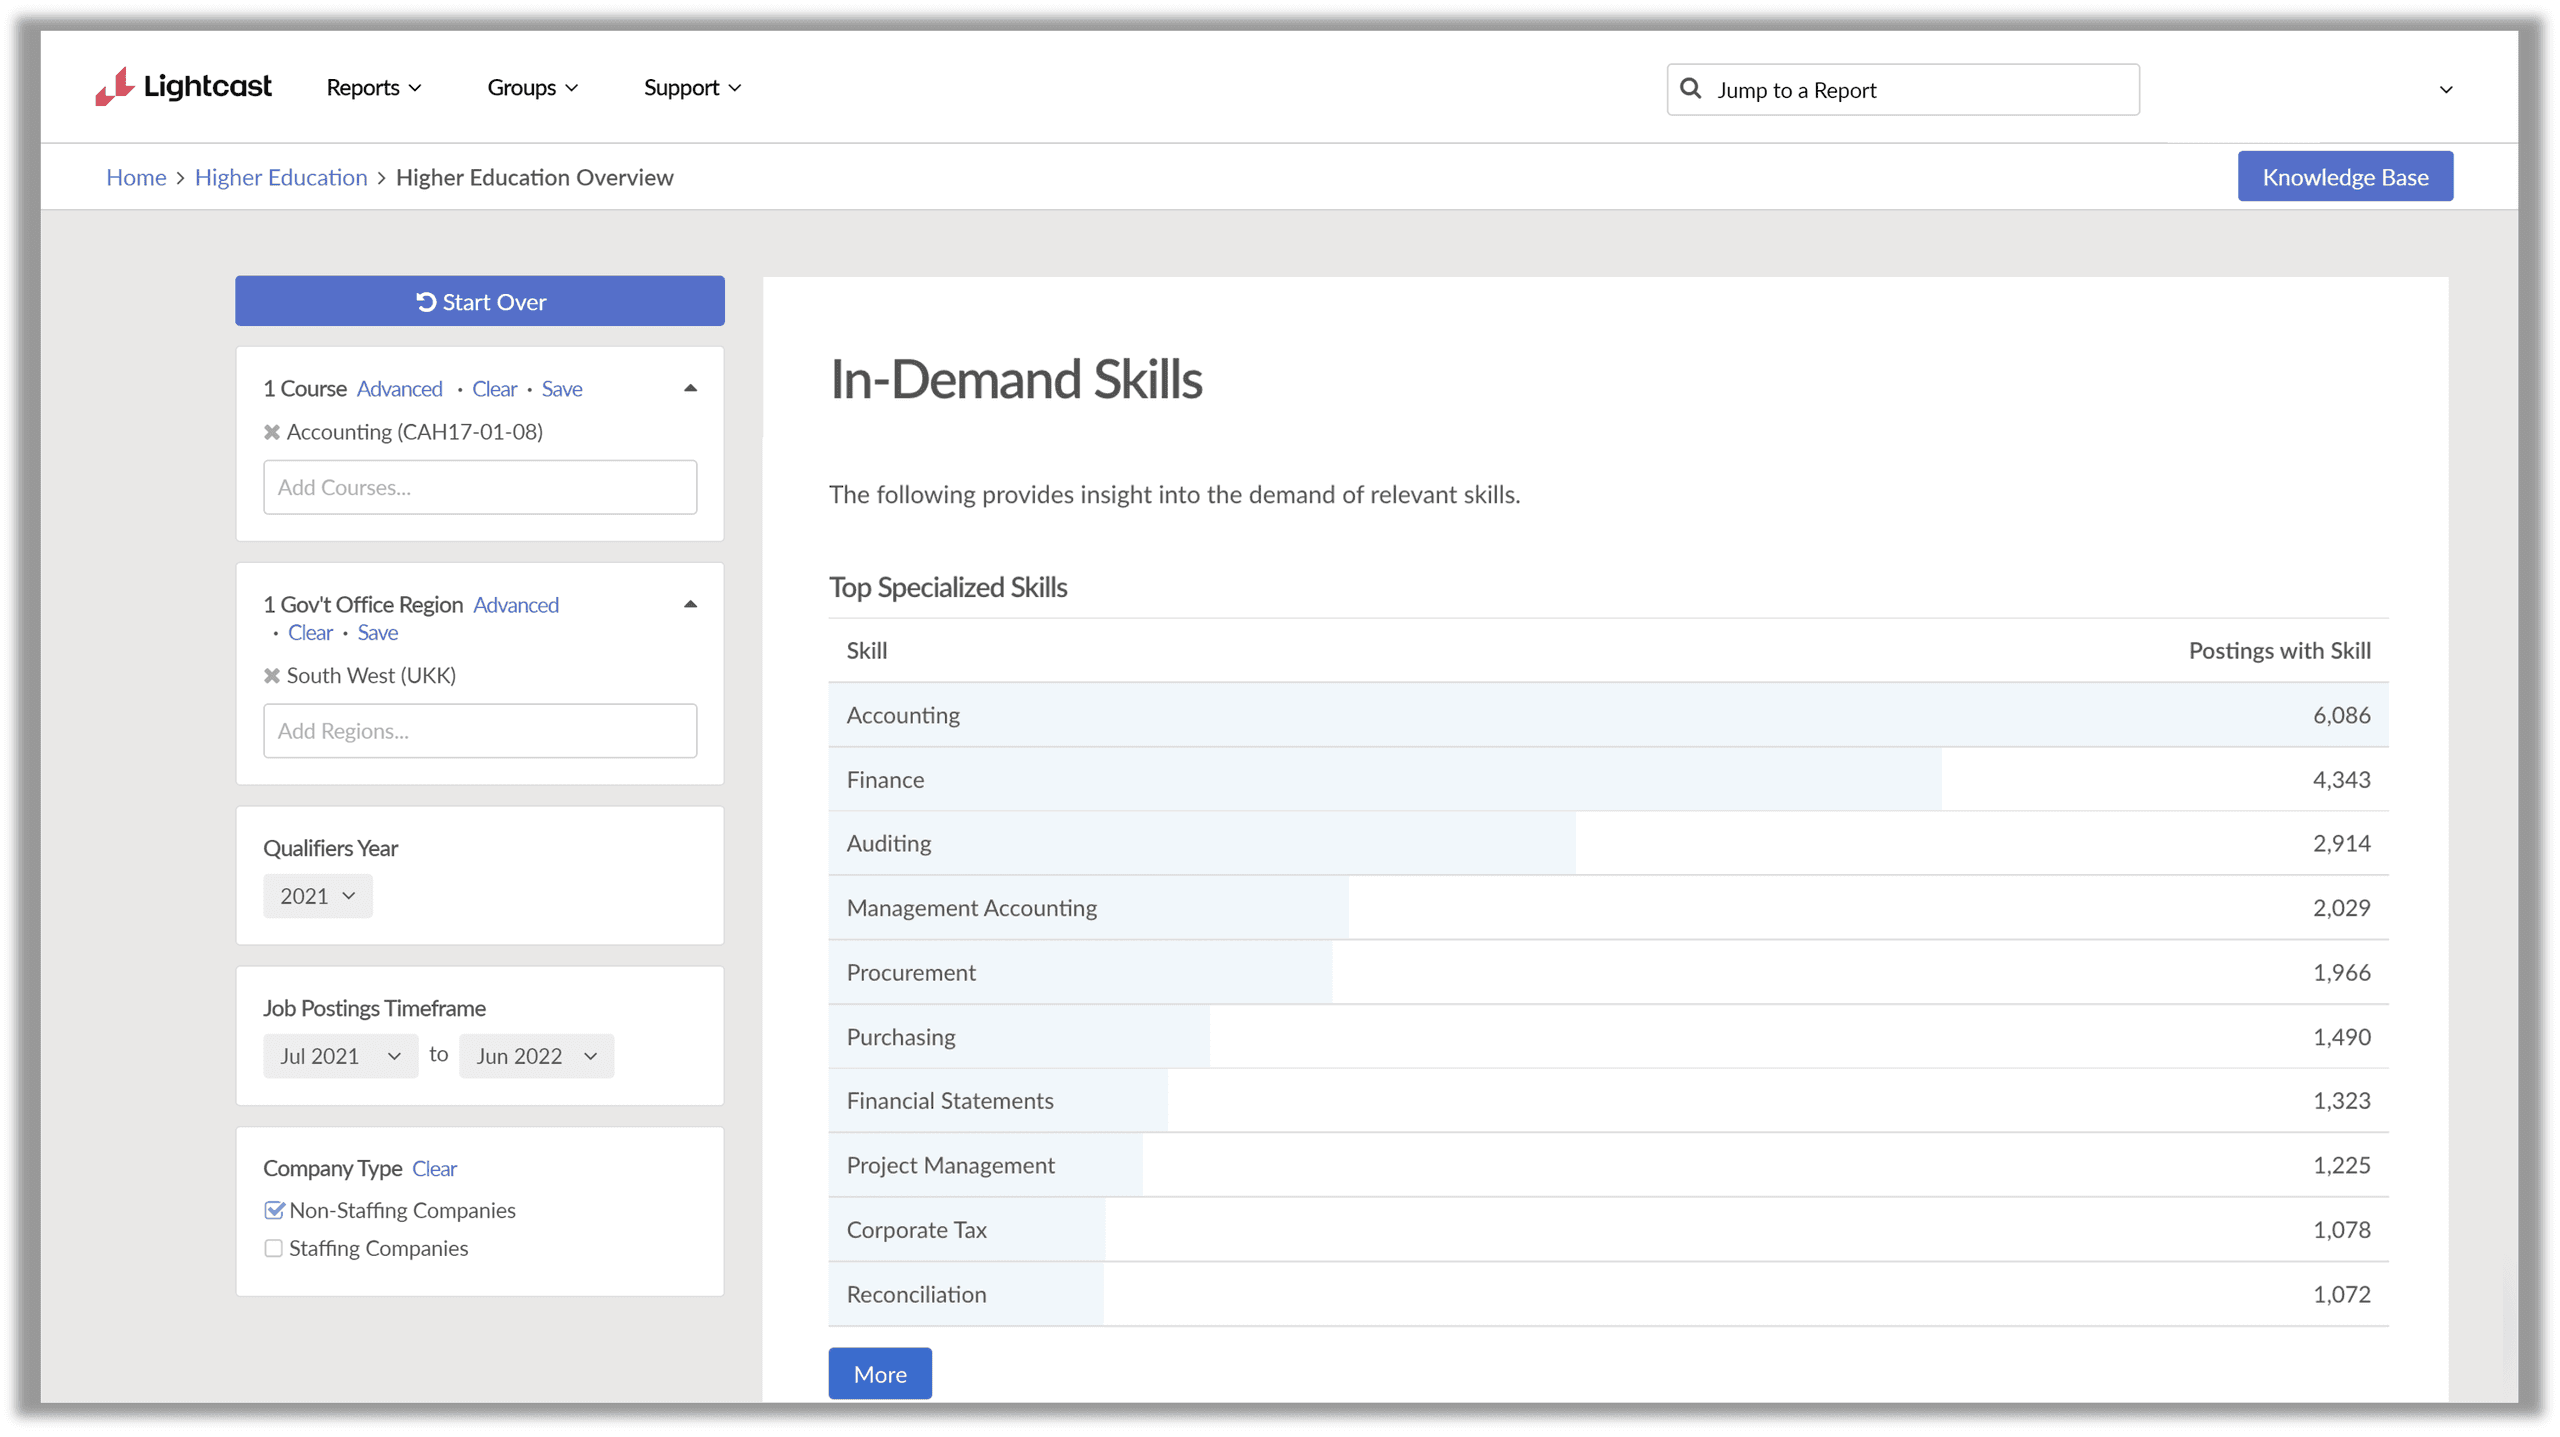Screen dimensions: 2560x1437
Task: Collapse the Course filter panel
Action: click(689, 388)
